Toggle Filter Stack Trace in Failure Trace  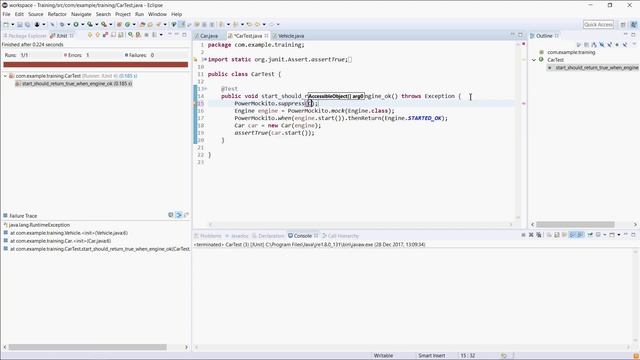[178, 215]
